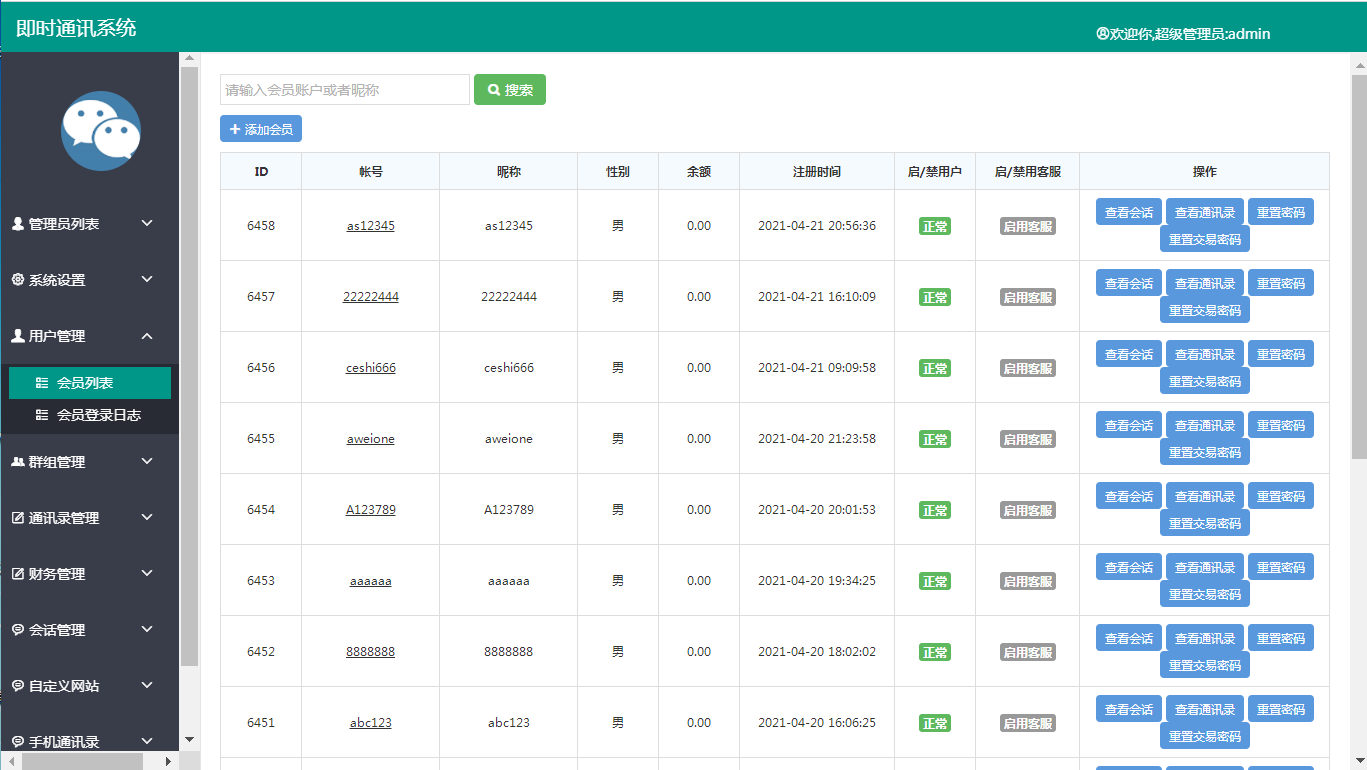Click the 通讯录管理 edit icon
The image size is (1367, 770).
coord(17,518)
